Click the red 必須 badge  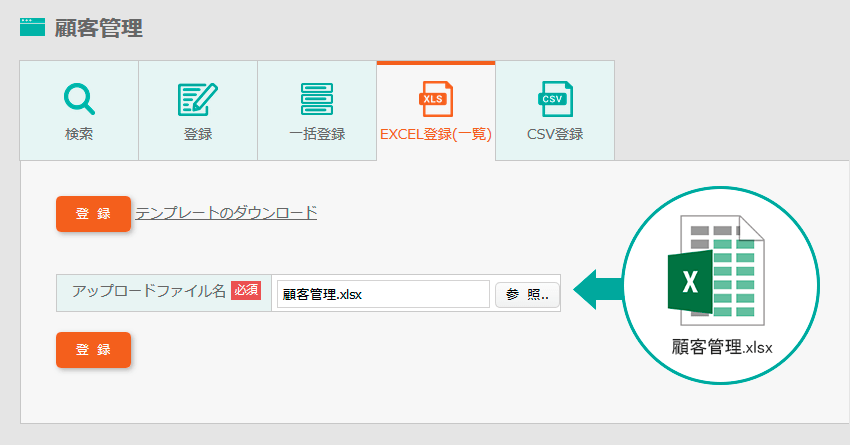pyautogui.click(x=246, y=291)
